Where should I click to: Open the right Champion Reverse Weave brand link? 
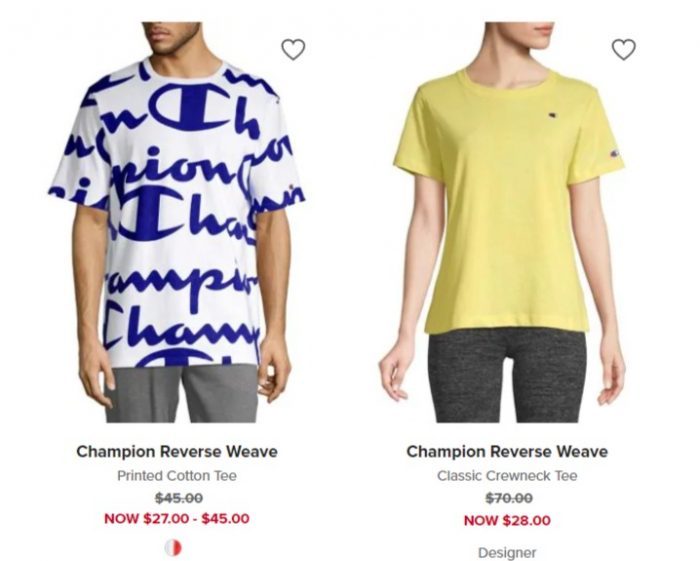[507, 452]
